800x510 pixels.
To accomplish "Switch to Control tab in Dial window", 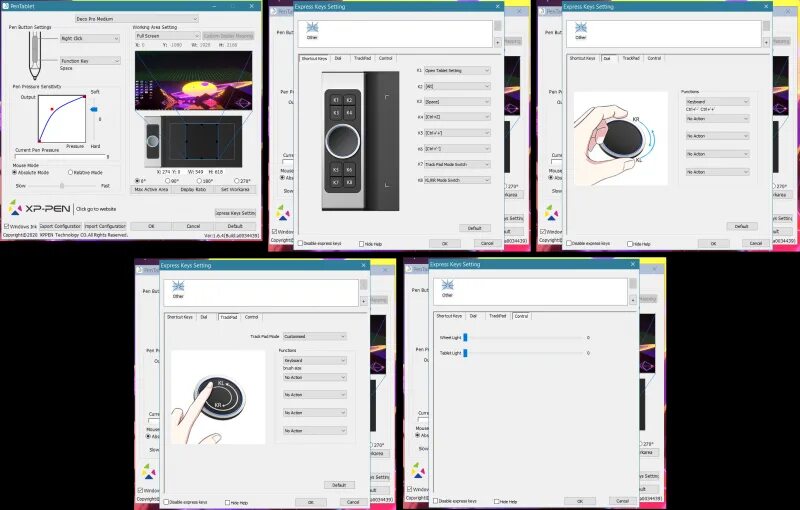I will 654,58.
